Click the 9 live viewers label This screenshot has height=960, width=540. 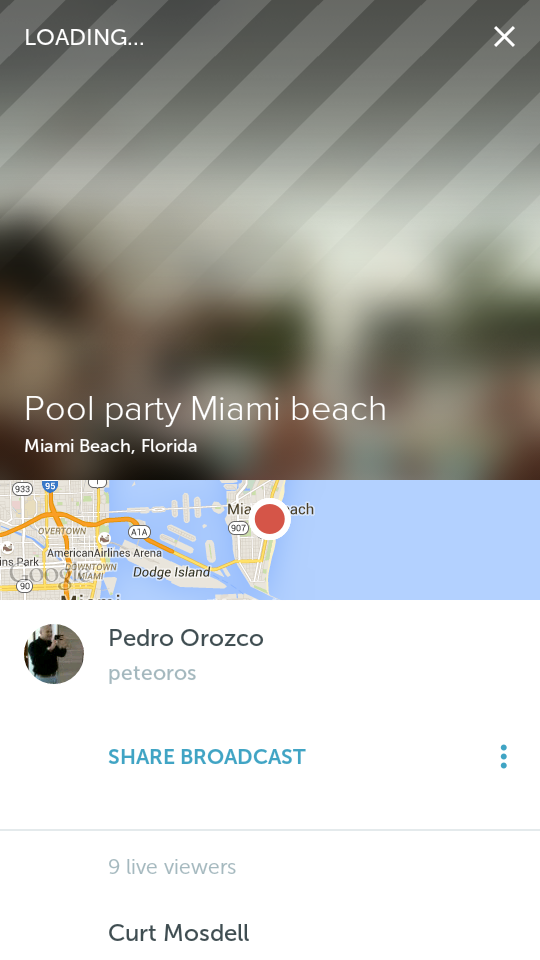[172, 867]
